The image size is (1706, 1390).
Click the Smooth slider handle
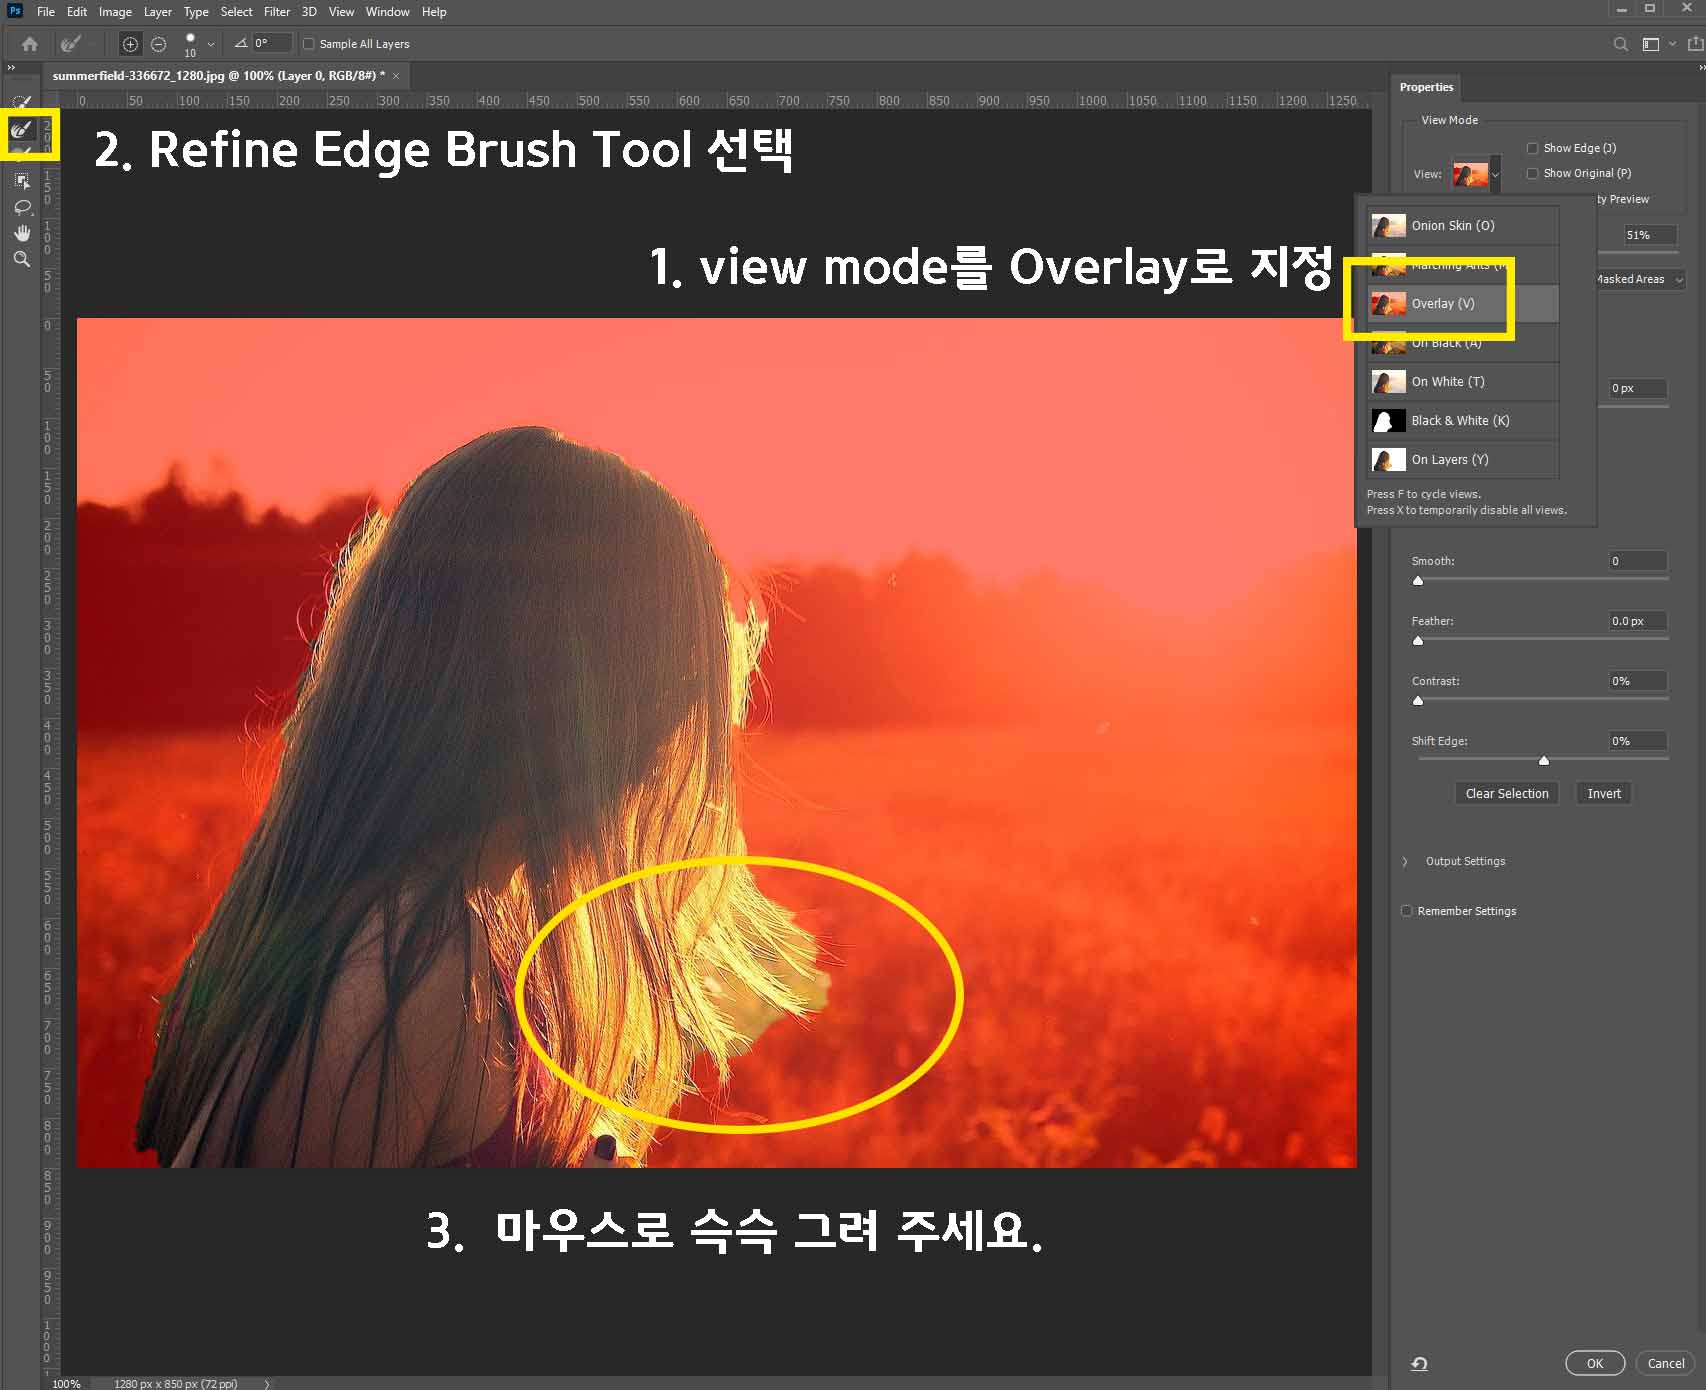click(x=1418, y=580)
